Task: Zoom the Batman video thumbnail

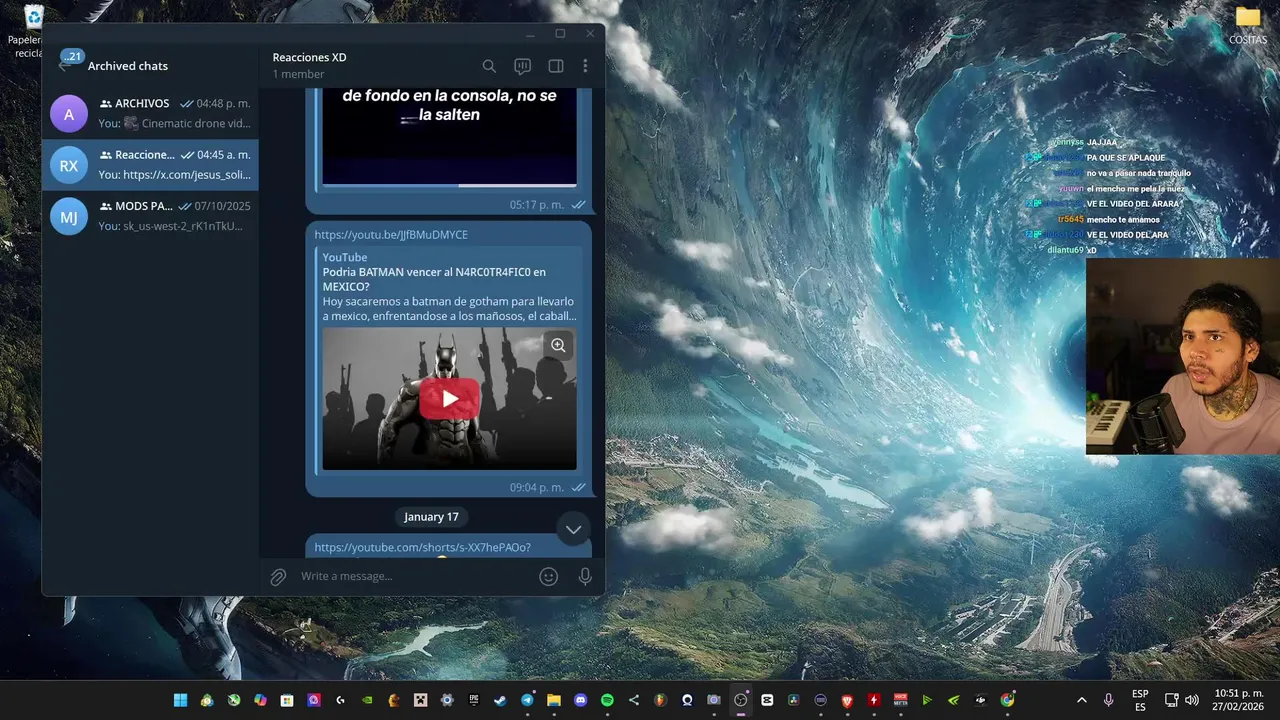Action: pos(558,345)
